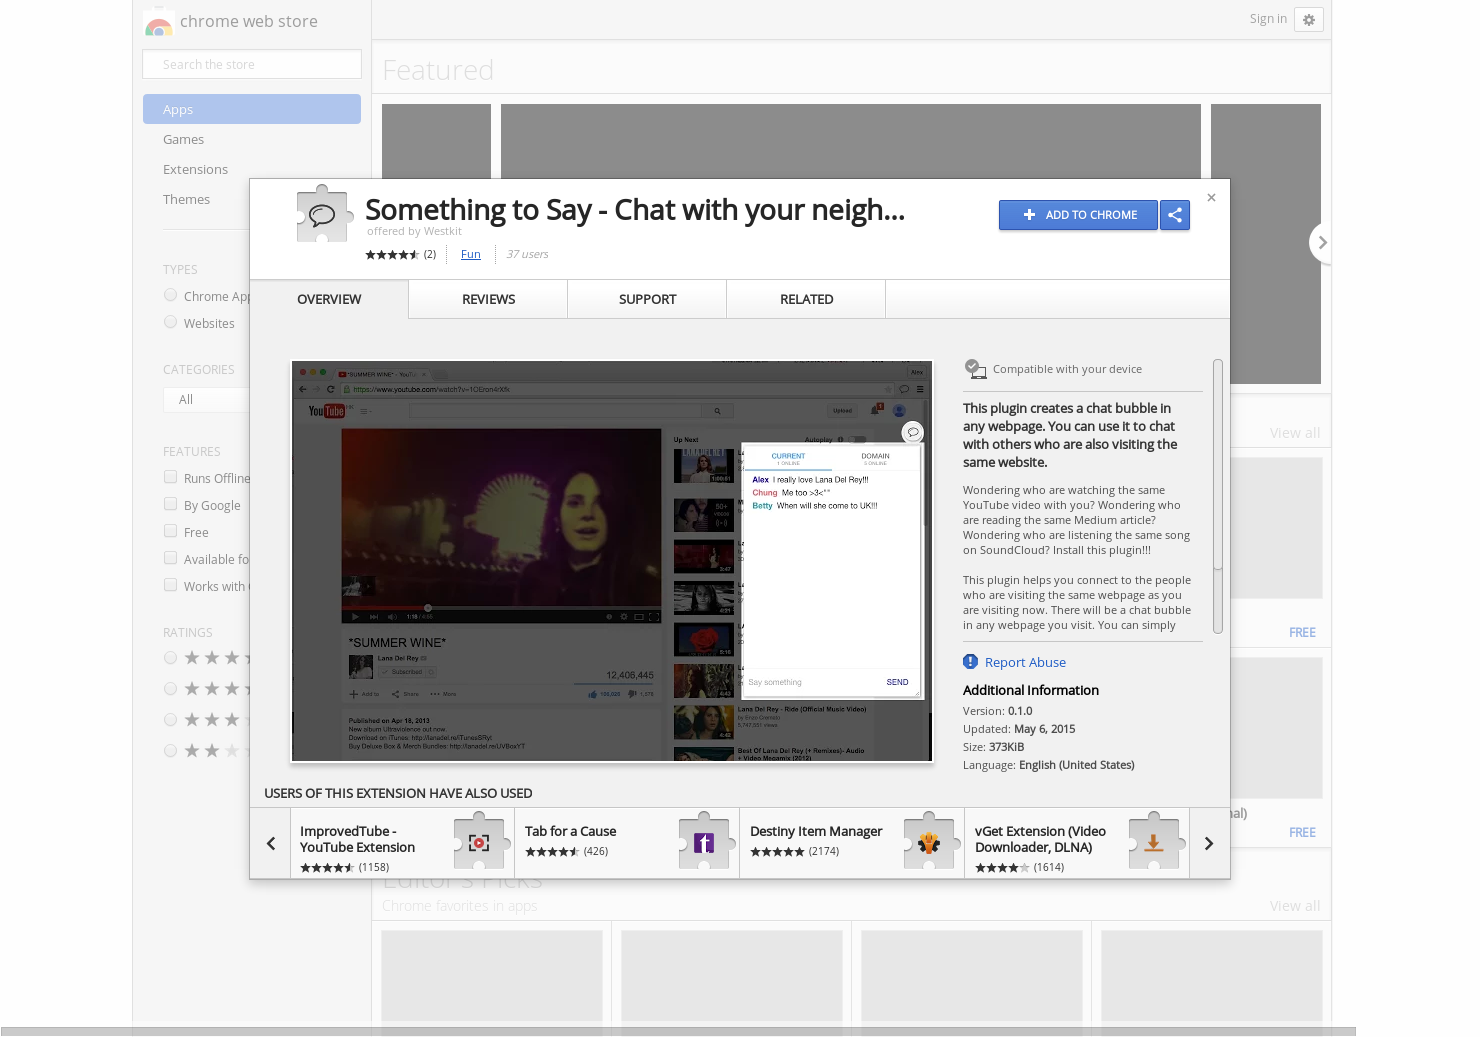Add the extension to Chrome
The height and width of the screenshot is (1037, 1480).
pos(1078,215)
